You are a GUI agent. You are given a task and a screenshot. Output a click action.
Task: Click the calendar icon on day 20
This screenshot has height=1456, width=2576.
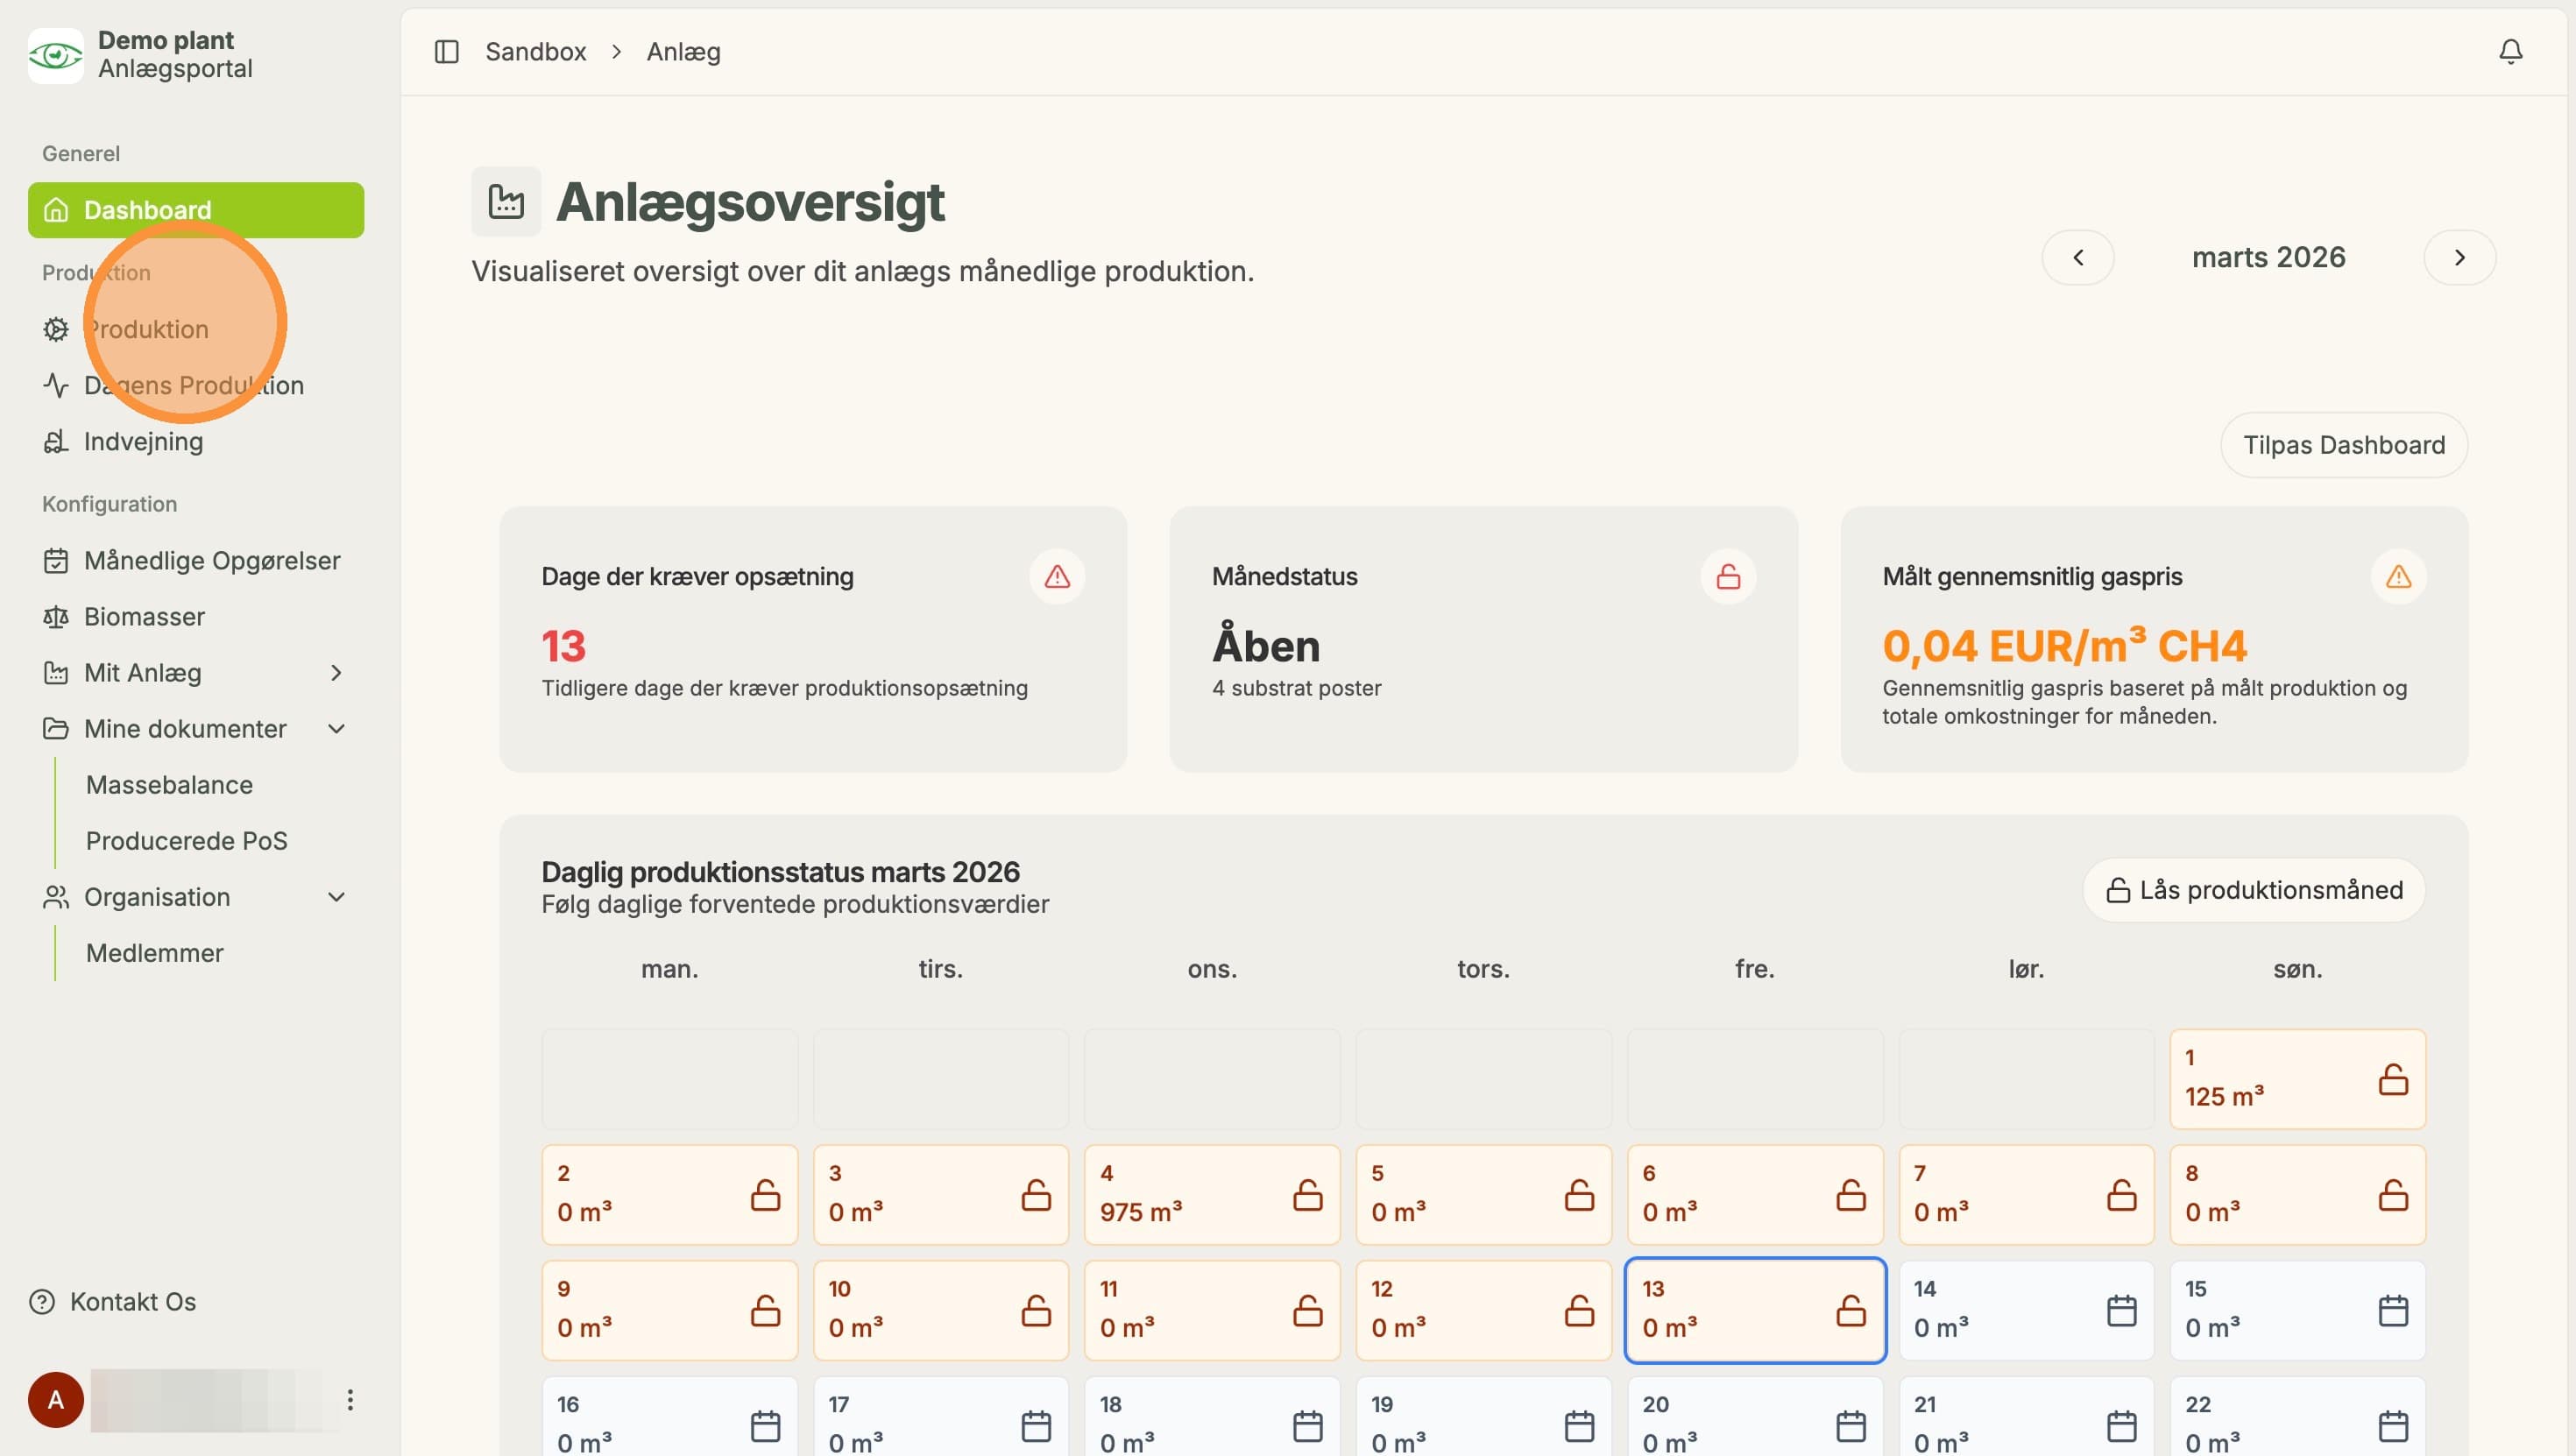(x=1851, y=1426)
